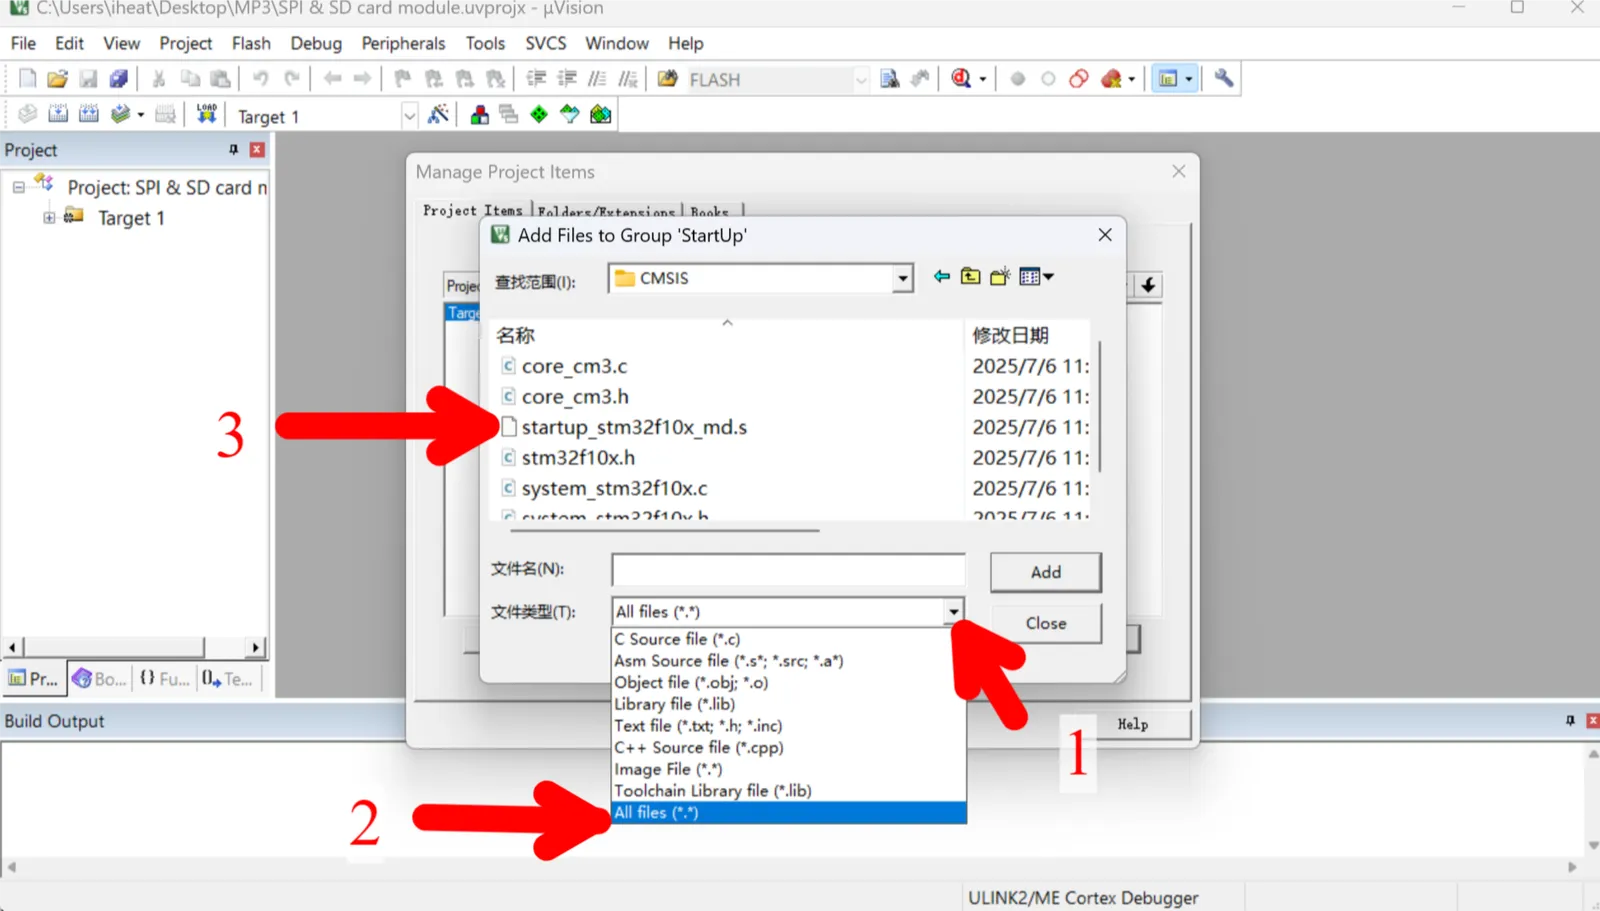Click the Close button in Add Files dialog

tap(1045, 623)
